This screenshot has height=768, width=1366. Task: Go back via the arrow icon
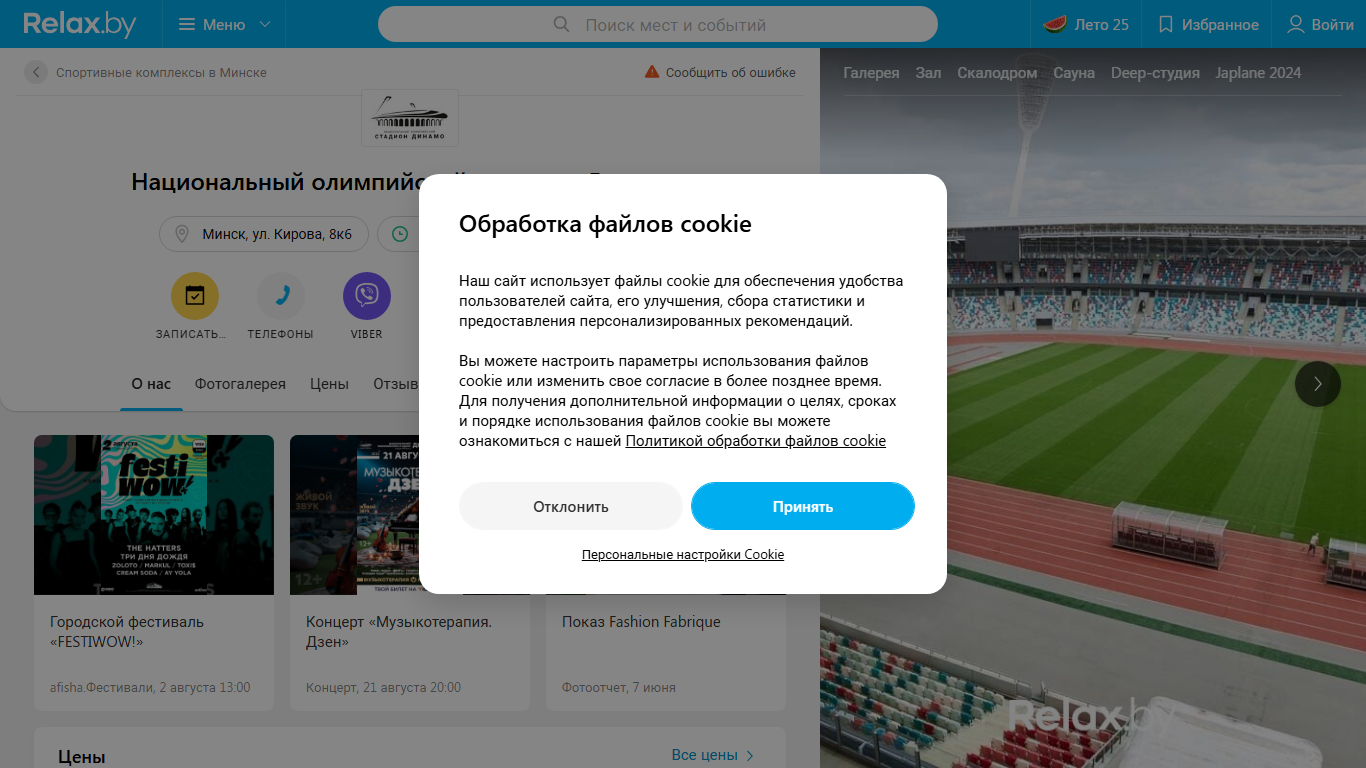(x=36, y=72)
